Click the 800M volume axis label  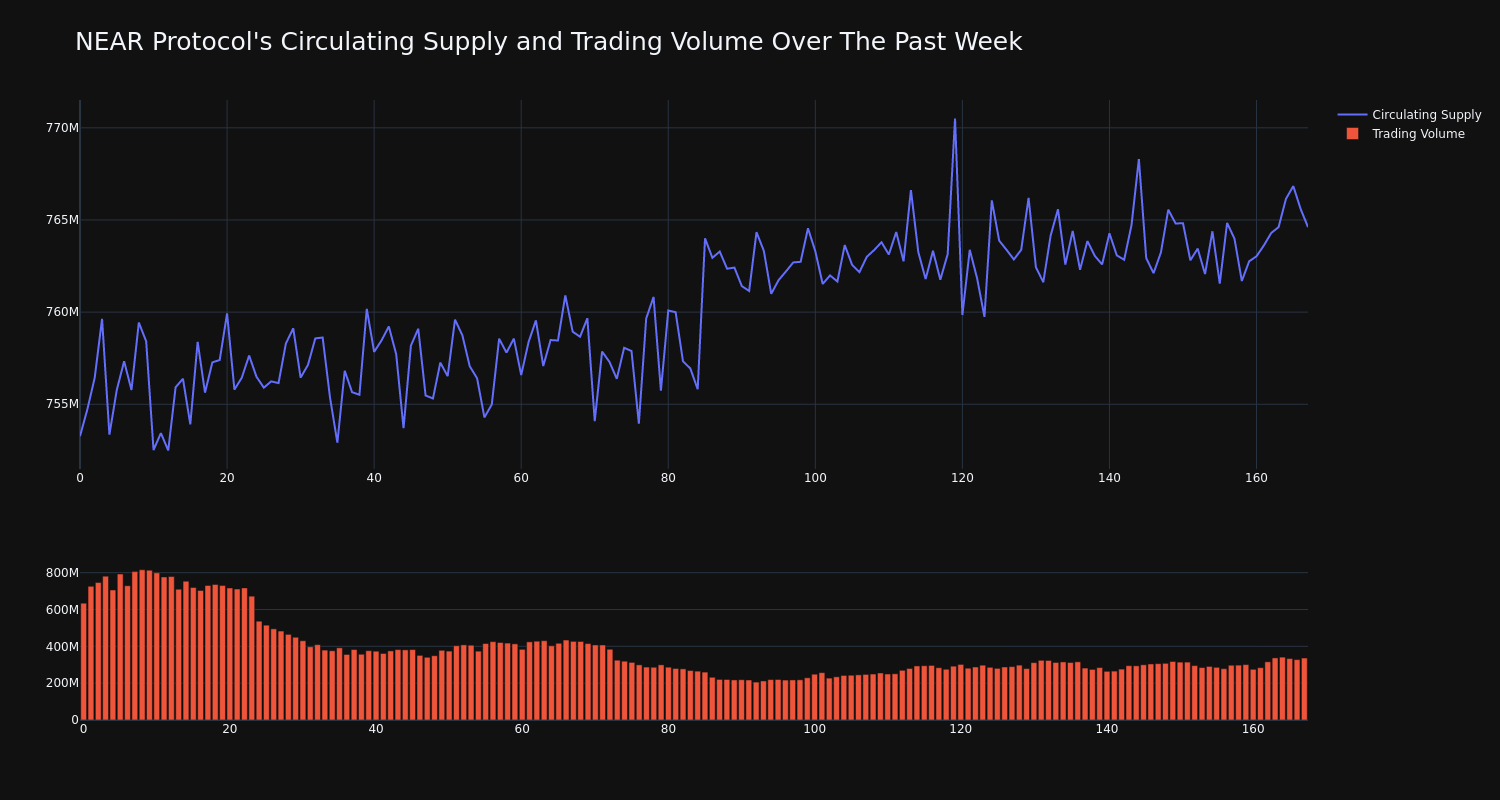click(x=62, y=573)
